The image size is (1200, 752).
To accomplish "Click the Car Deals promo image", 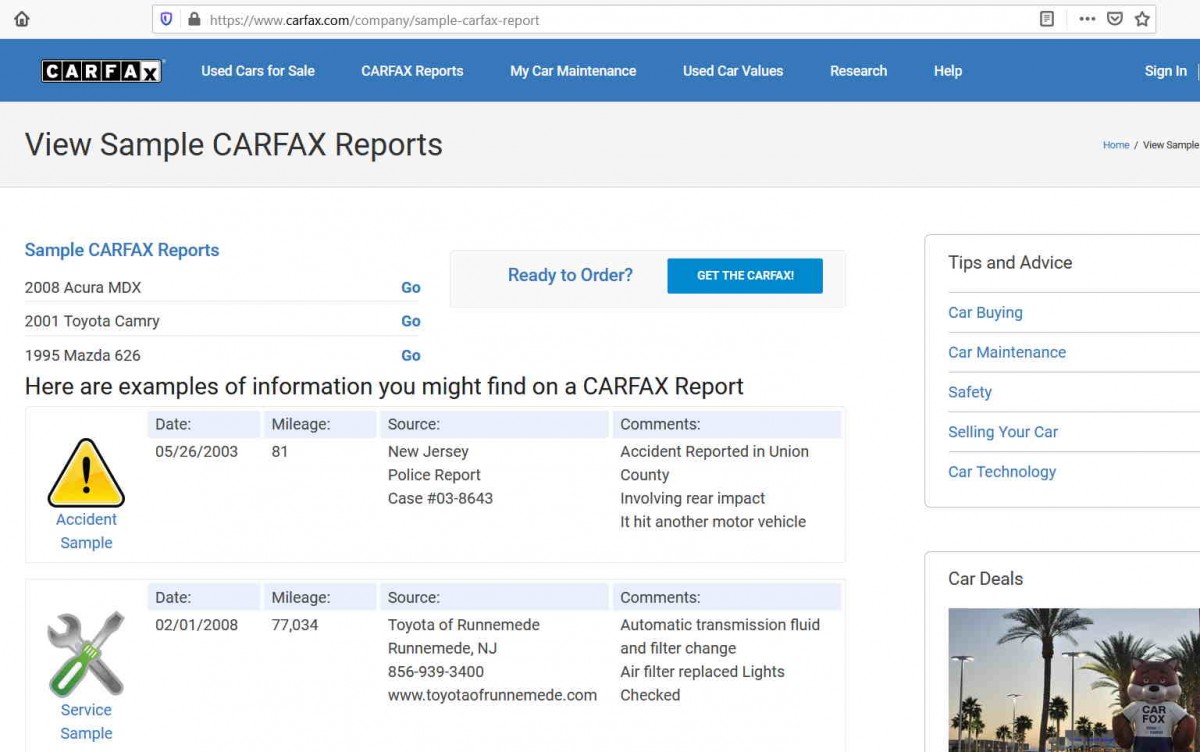I will [1074, 680].
